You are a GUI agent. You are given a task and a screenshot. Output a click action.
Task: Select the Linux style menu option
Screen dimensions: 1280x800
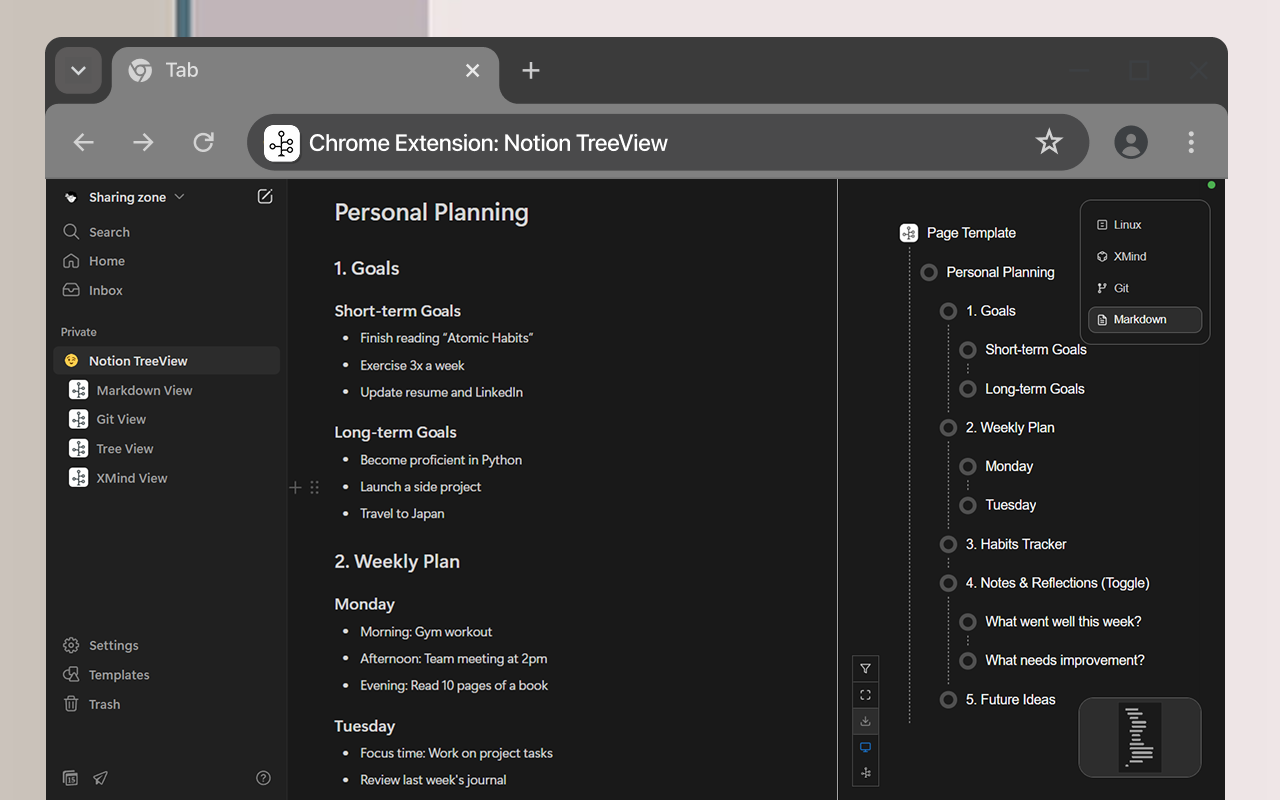click(x=1145, y=225)
